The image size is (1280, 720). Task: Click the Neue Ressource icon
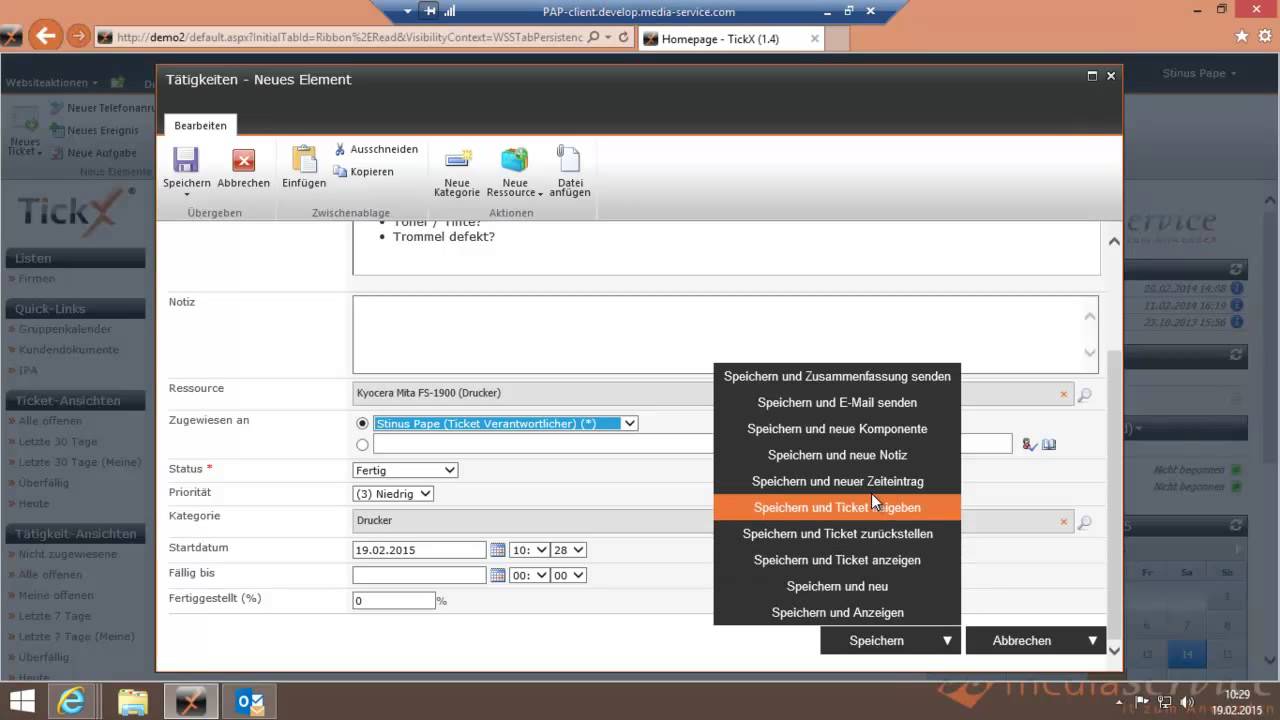point(514,160)
